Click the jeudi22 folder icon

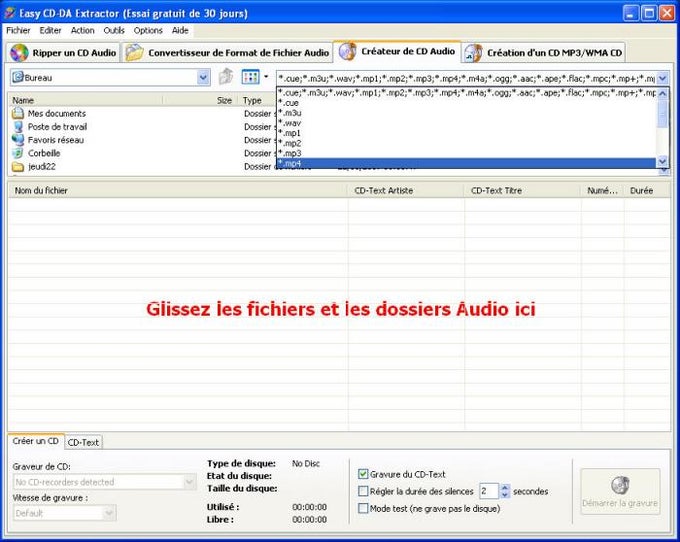click(18, 167)
